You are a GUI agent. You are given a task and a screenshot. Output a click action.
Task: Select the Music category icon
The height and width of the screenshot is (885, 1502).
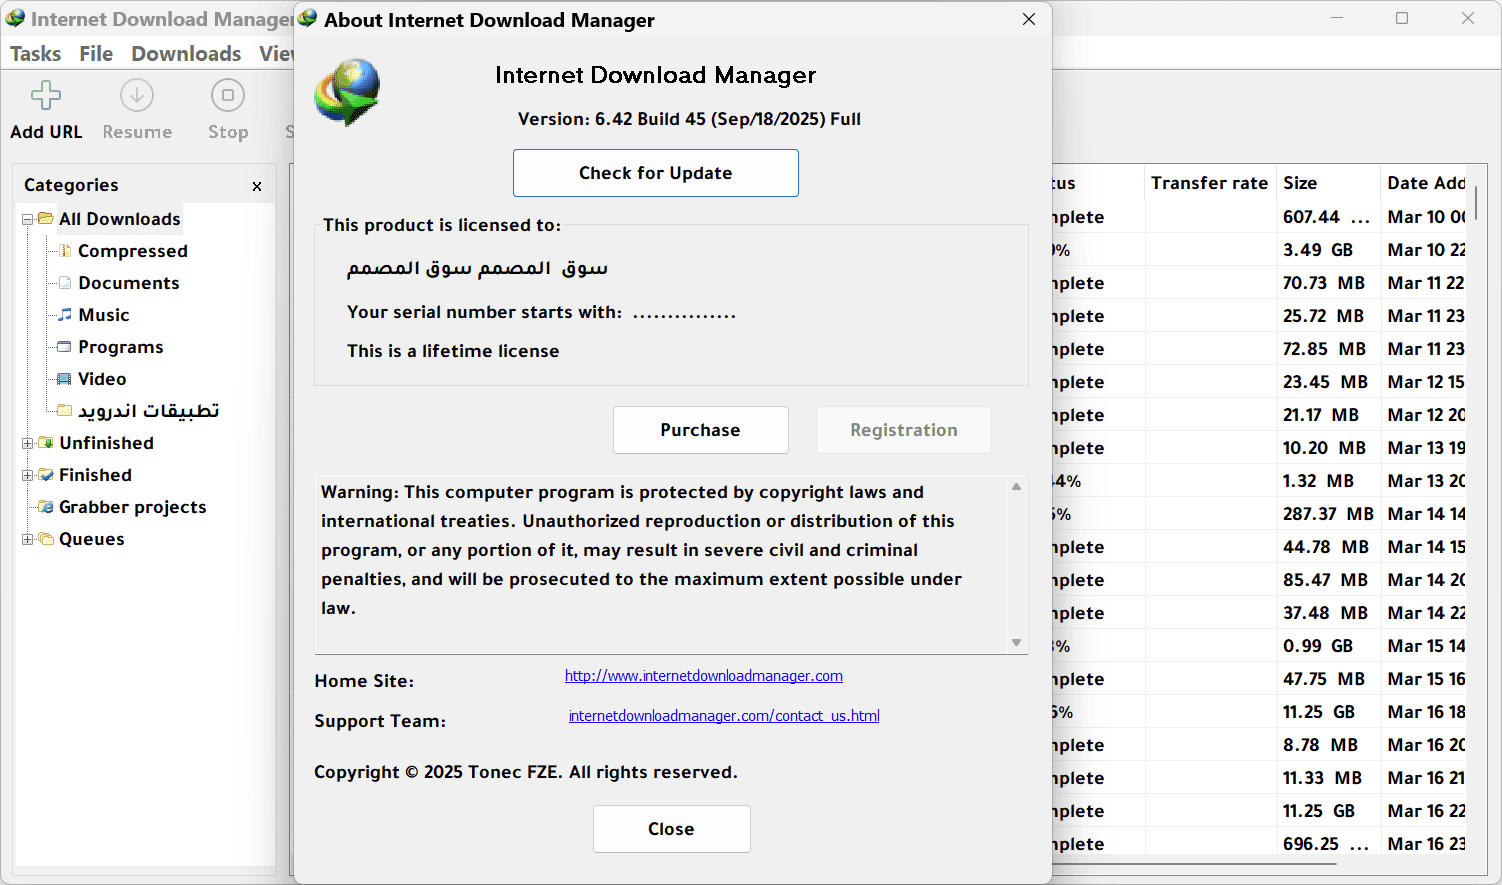pyautogui.click(x=65, y=315)
